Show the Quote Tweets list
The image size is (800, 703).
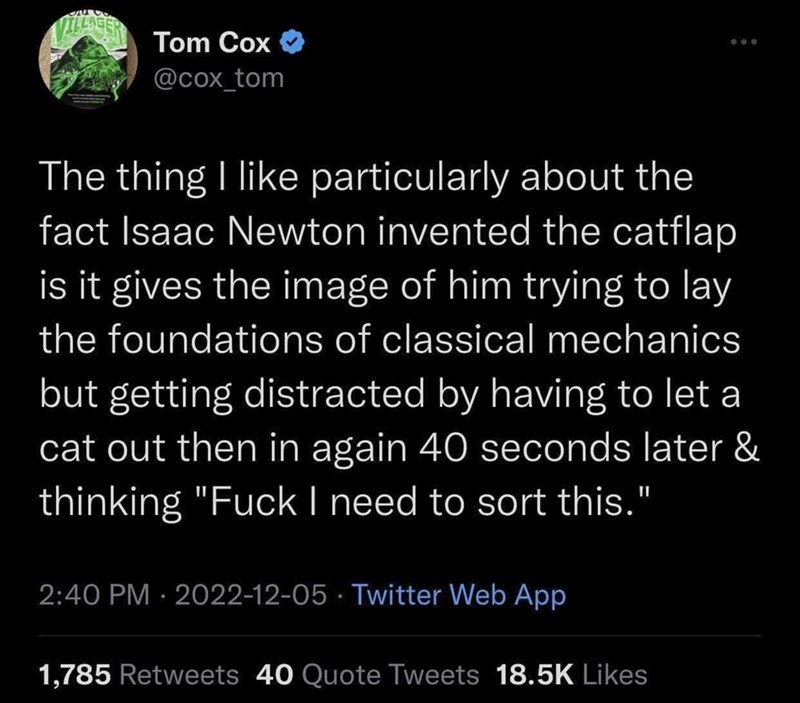(388, 675)
